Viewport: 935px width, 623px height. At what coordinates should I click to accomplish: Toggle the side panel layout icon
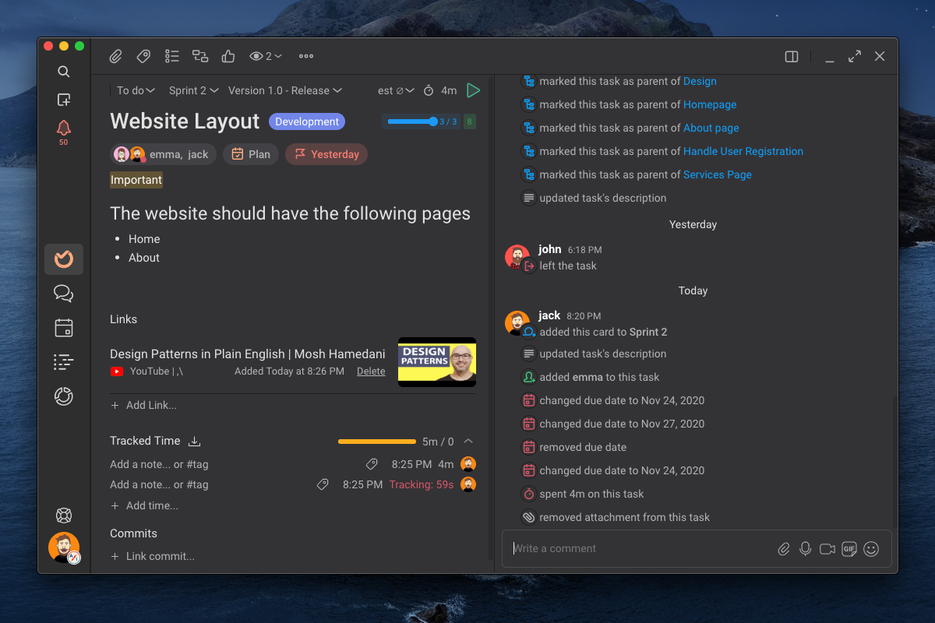click(x=791, y=57)
